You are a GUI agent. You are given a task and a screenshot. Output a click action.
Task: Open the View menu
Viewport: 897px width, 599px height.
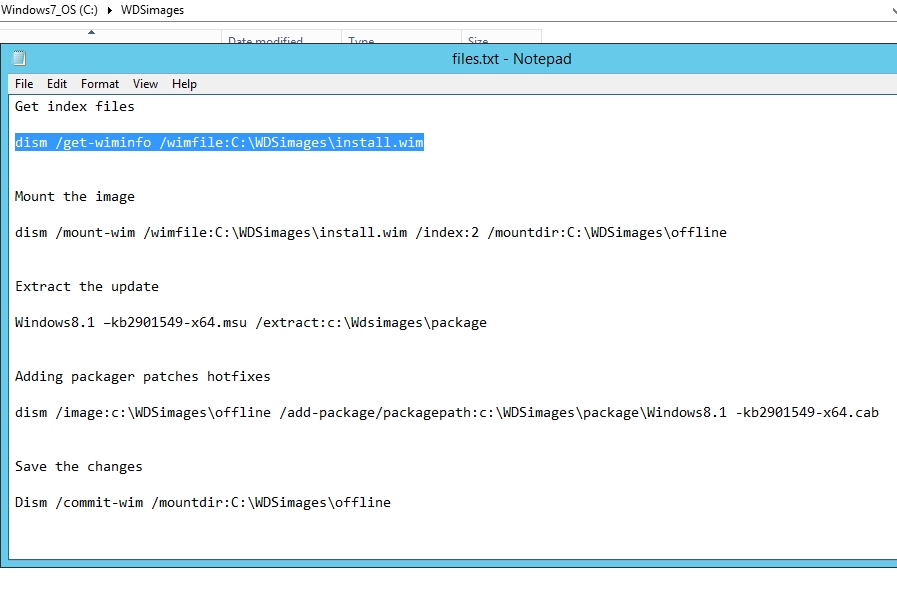(146, 84)
